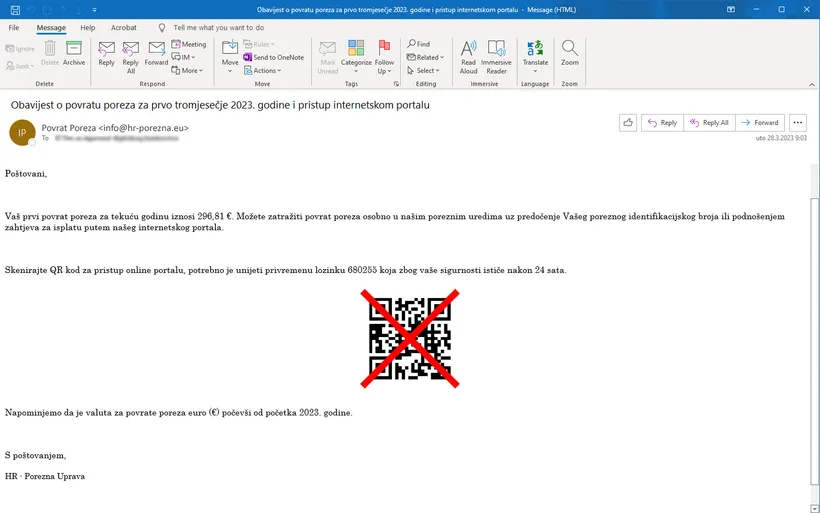The image size is (820, 513).
Task: Expand Related dropdown
Action: coord(425,57)
